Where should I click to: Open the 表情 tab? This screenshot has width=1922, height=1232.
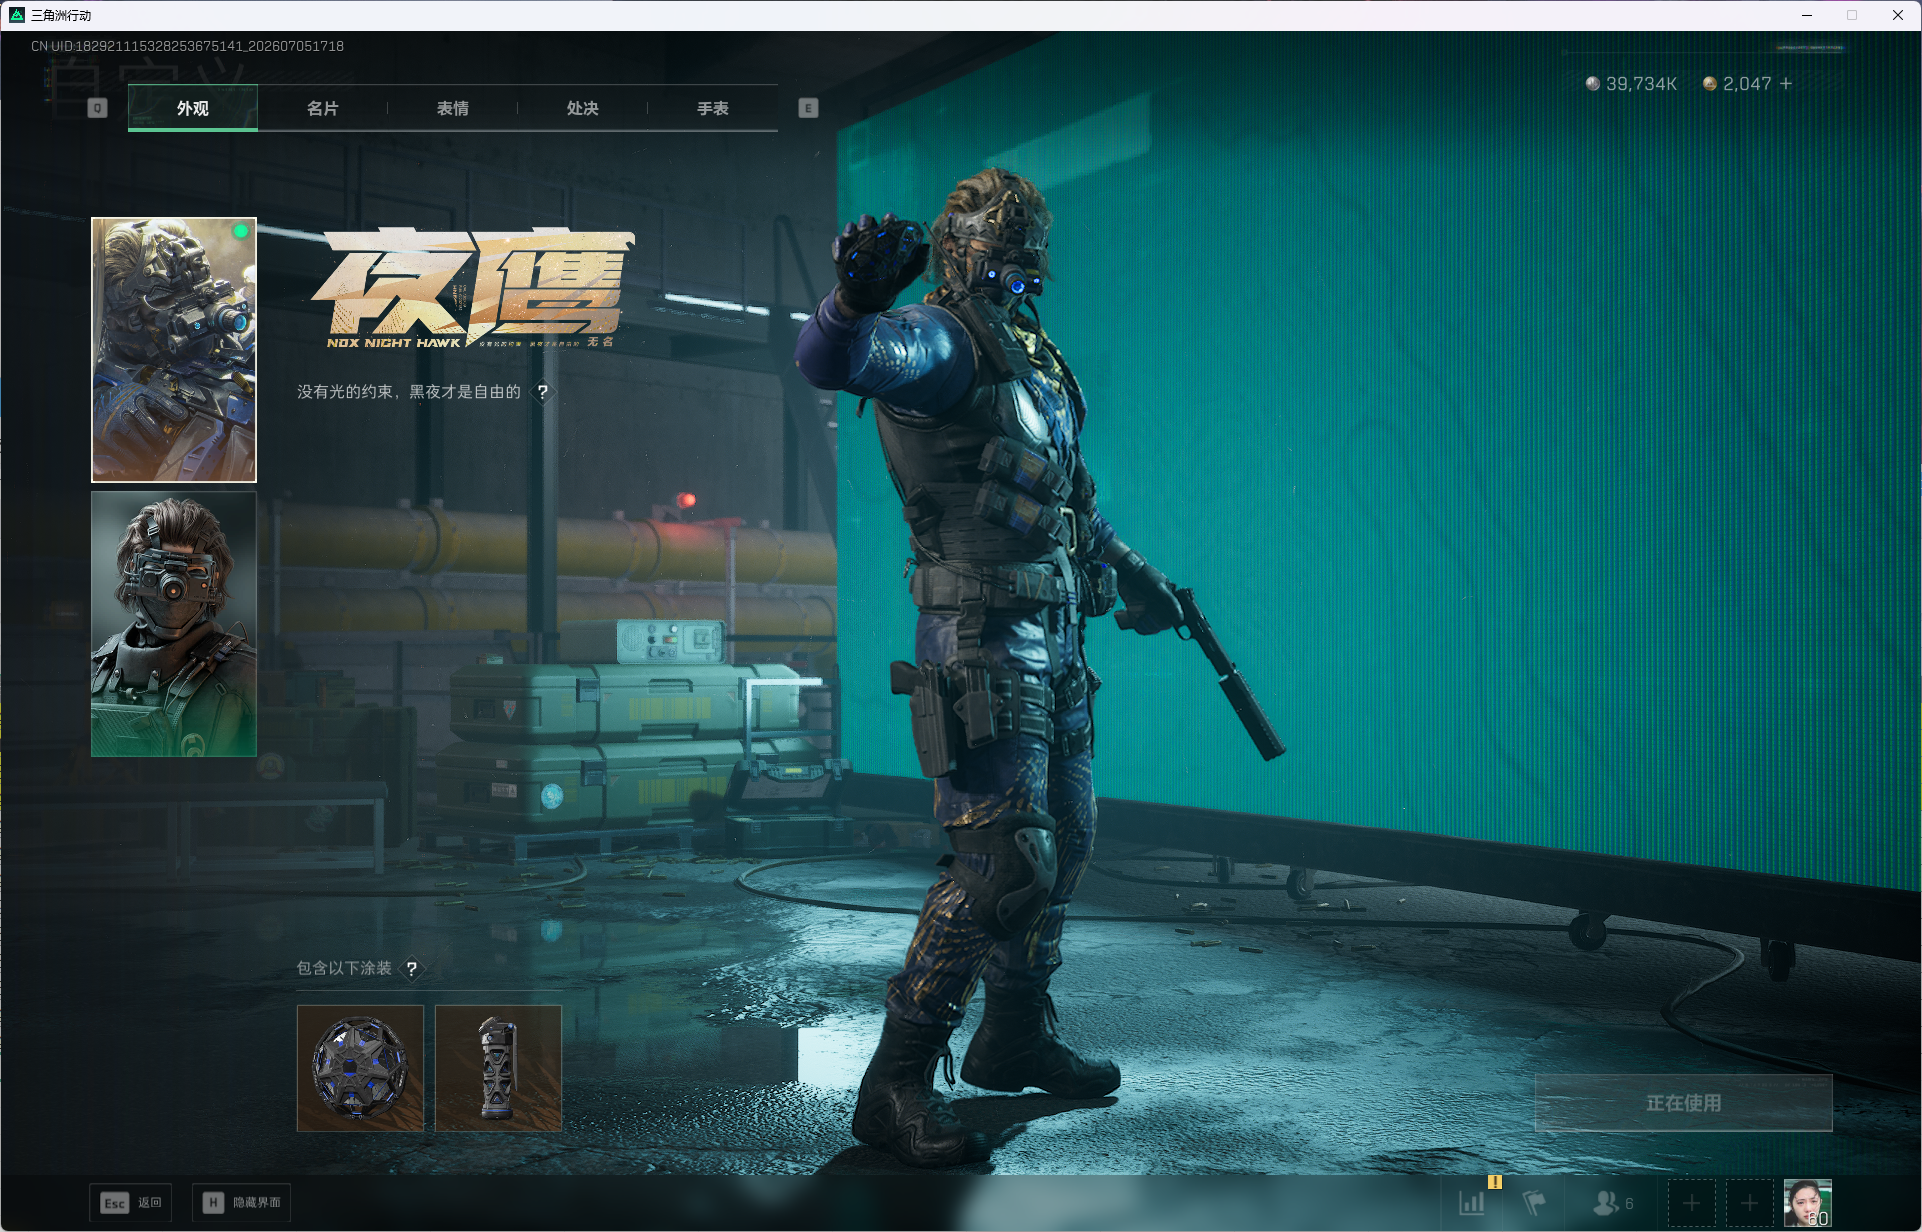click(x=452, y=108)
